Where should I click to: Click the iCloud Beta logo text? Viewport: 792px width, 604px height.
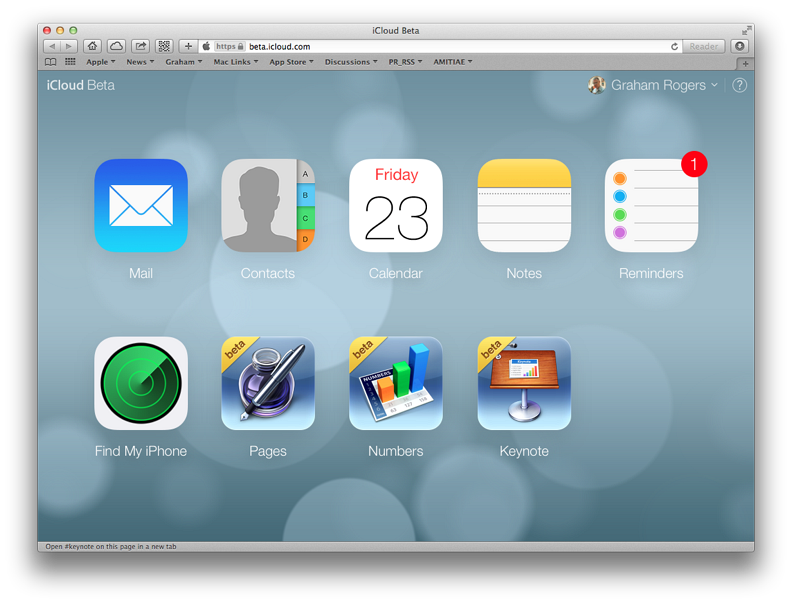81,85
